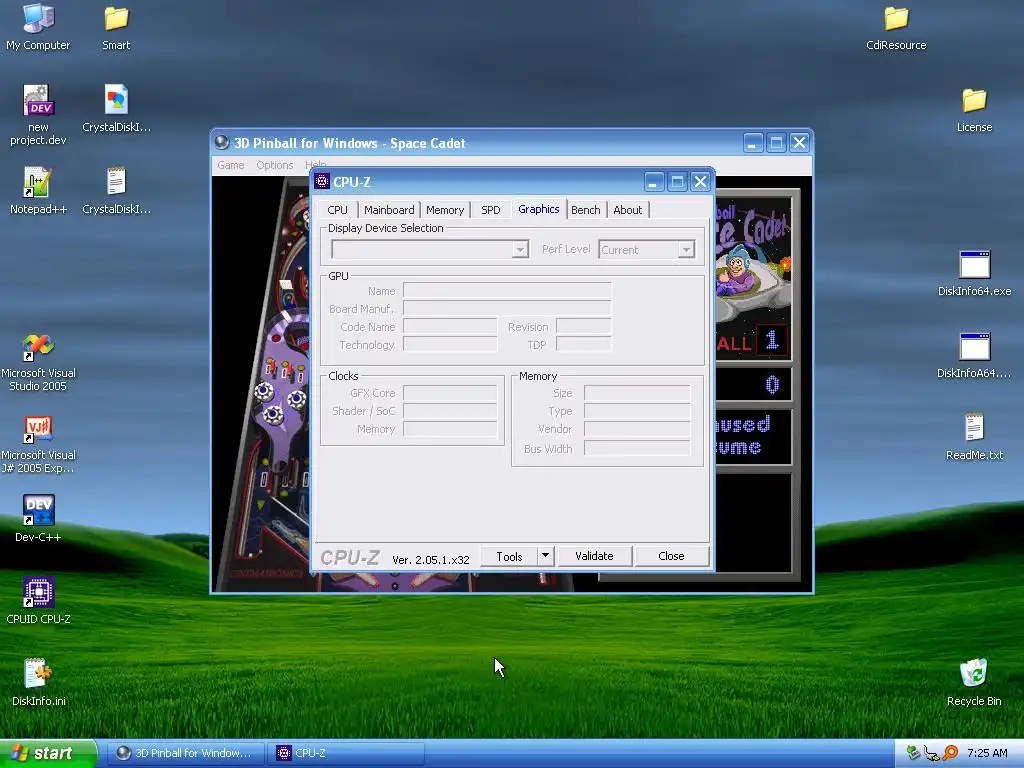The height and width of the screenshot is (768, 1024).
Task: Open the Game menu in 3D Pinball
Action: (231, 165)
